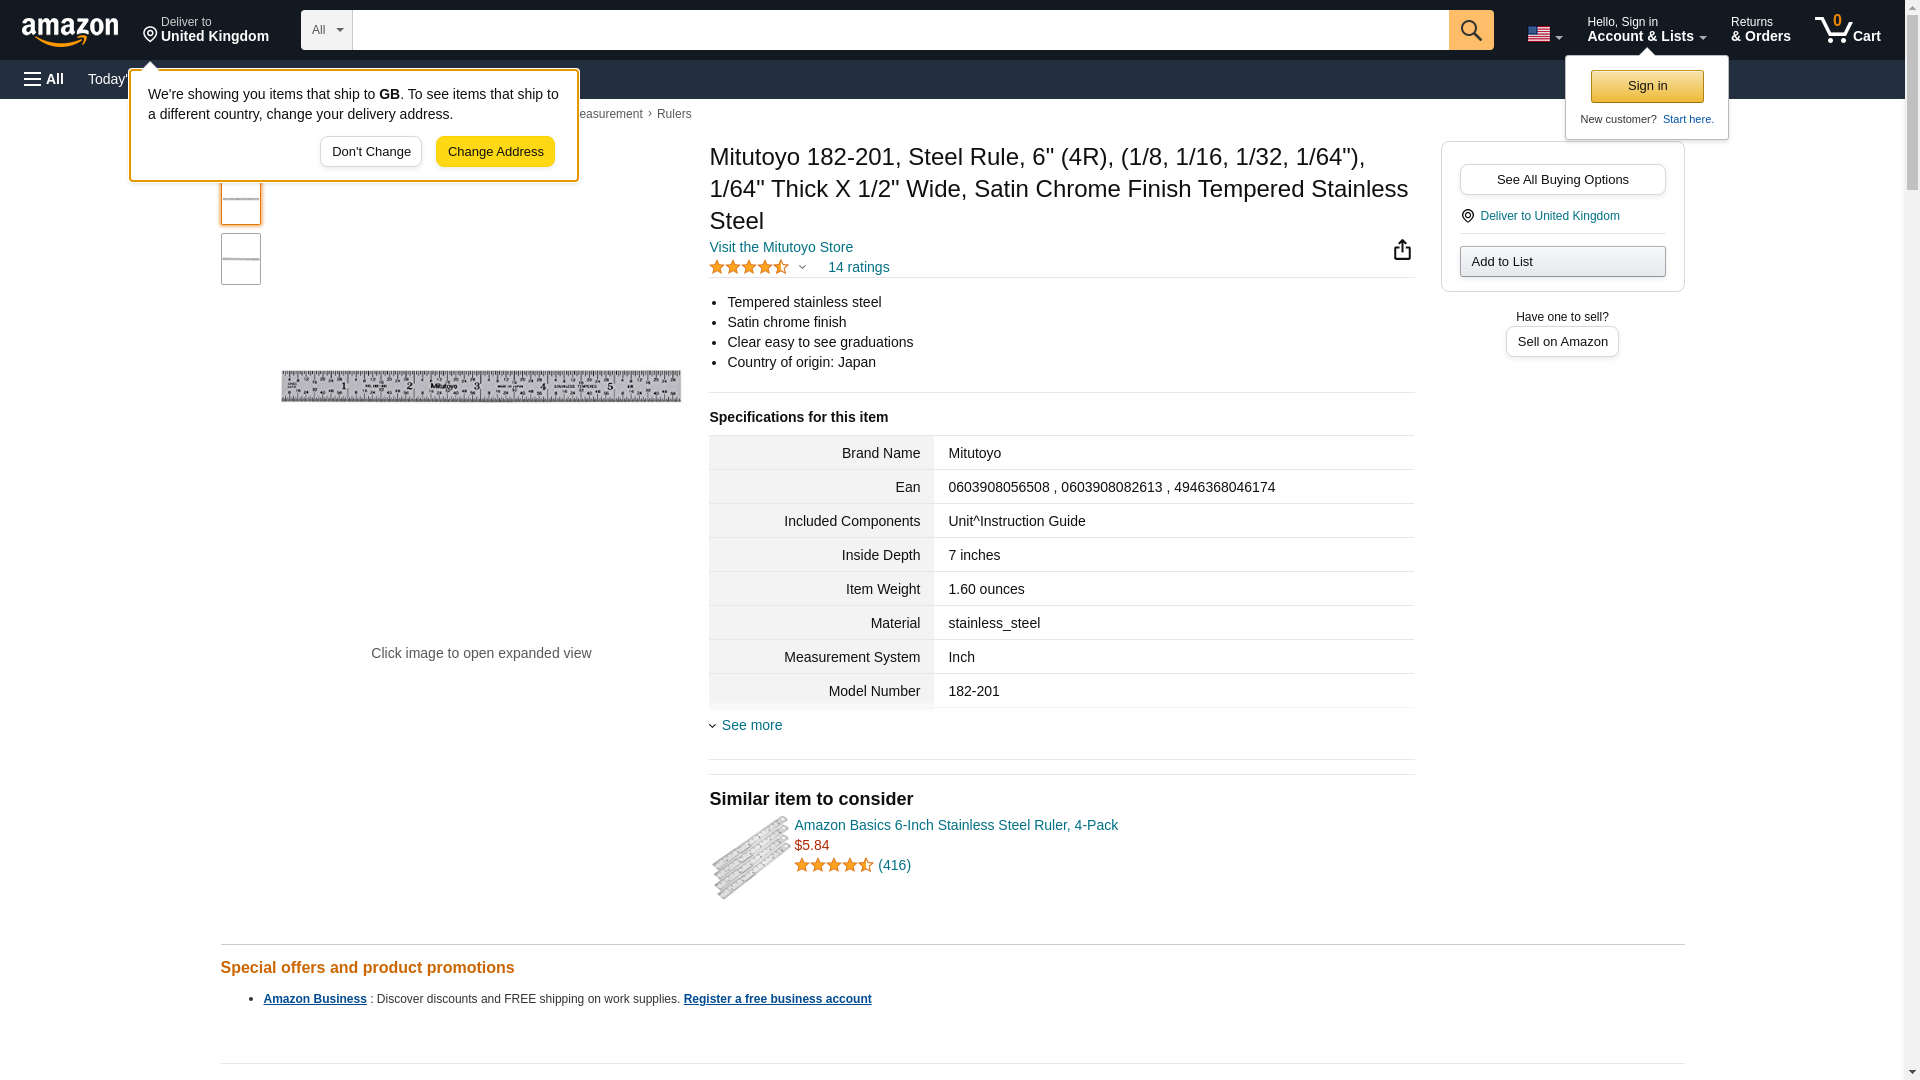
Task: Click the star rating icons
Action: 749,268
